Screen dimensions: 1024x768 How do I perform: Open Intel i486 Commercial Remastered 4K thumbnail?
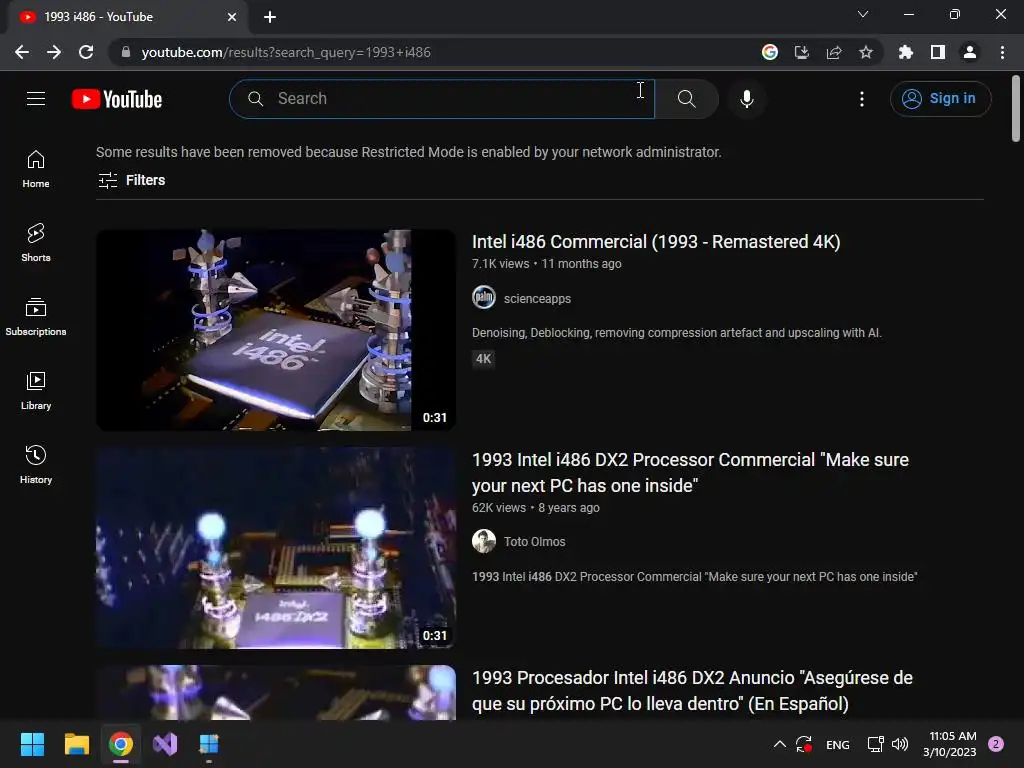pos(276,330)
